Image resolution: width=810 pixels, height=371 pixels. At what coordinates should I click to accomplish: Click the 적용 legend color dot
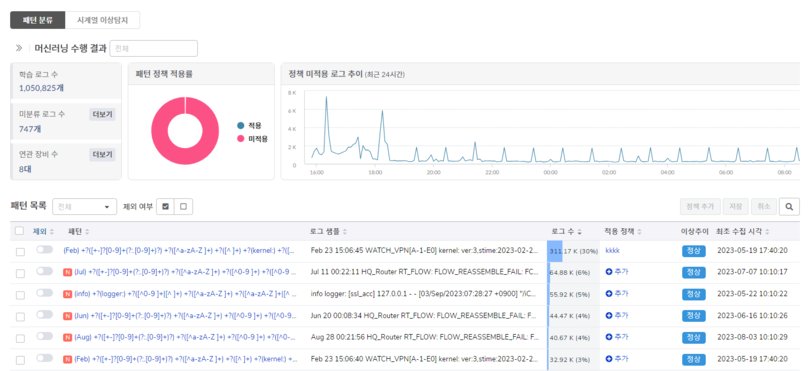(x=240, y=126)
